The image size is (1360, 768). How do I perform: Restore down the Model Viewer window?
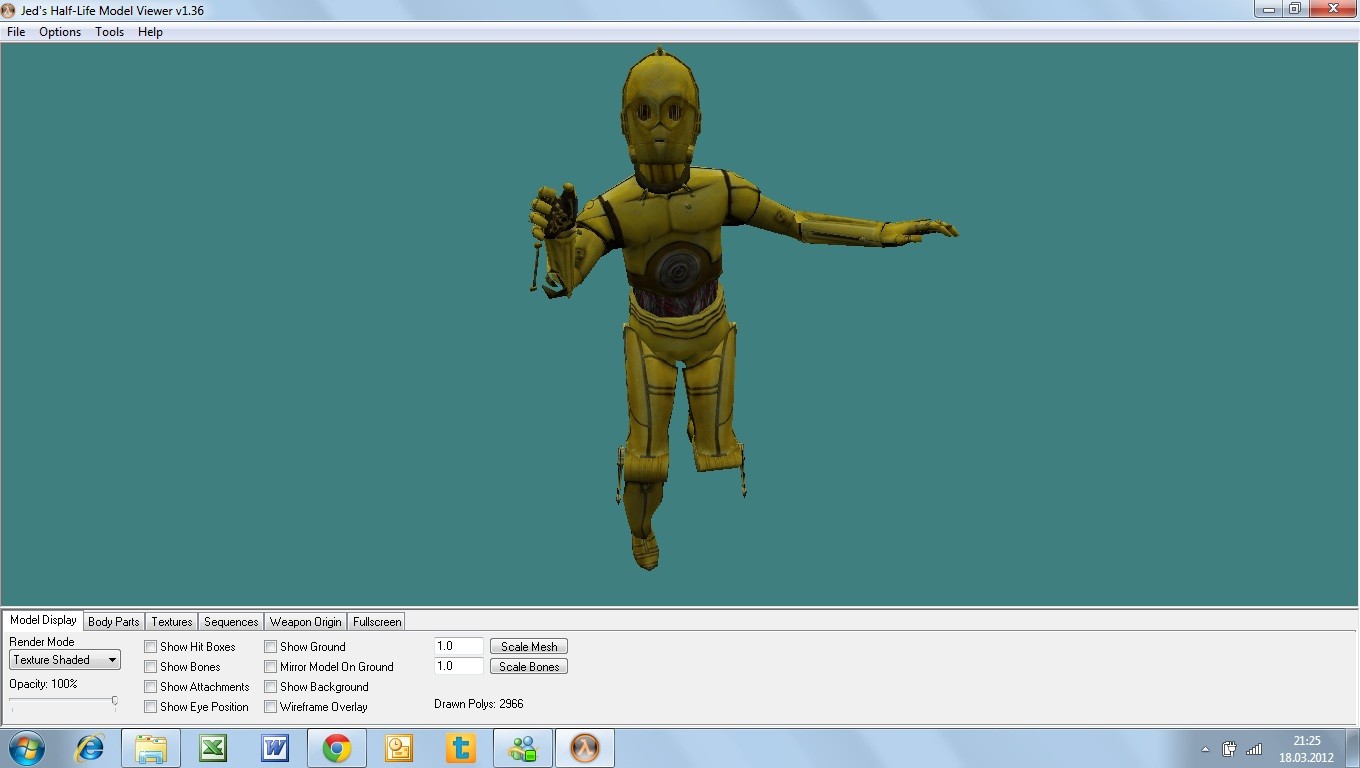click(x=1294, y=9)
